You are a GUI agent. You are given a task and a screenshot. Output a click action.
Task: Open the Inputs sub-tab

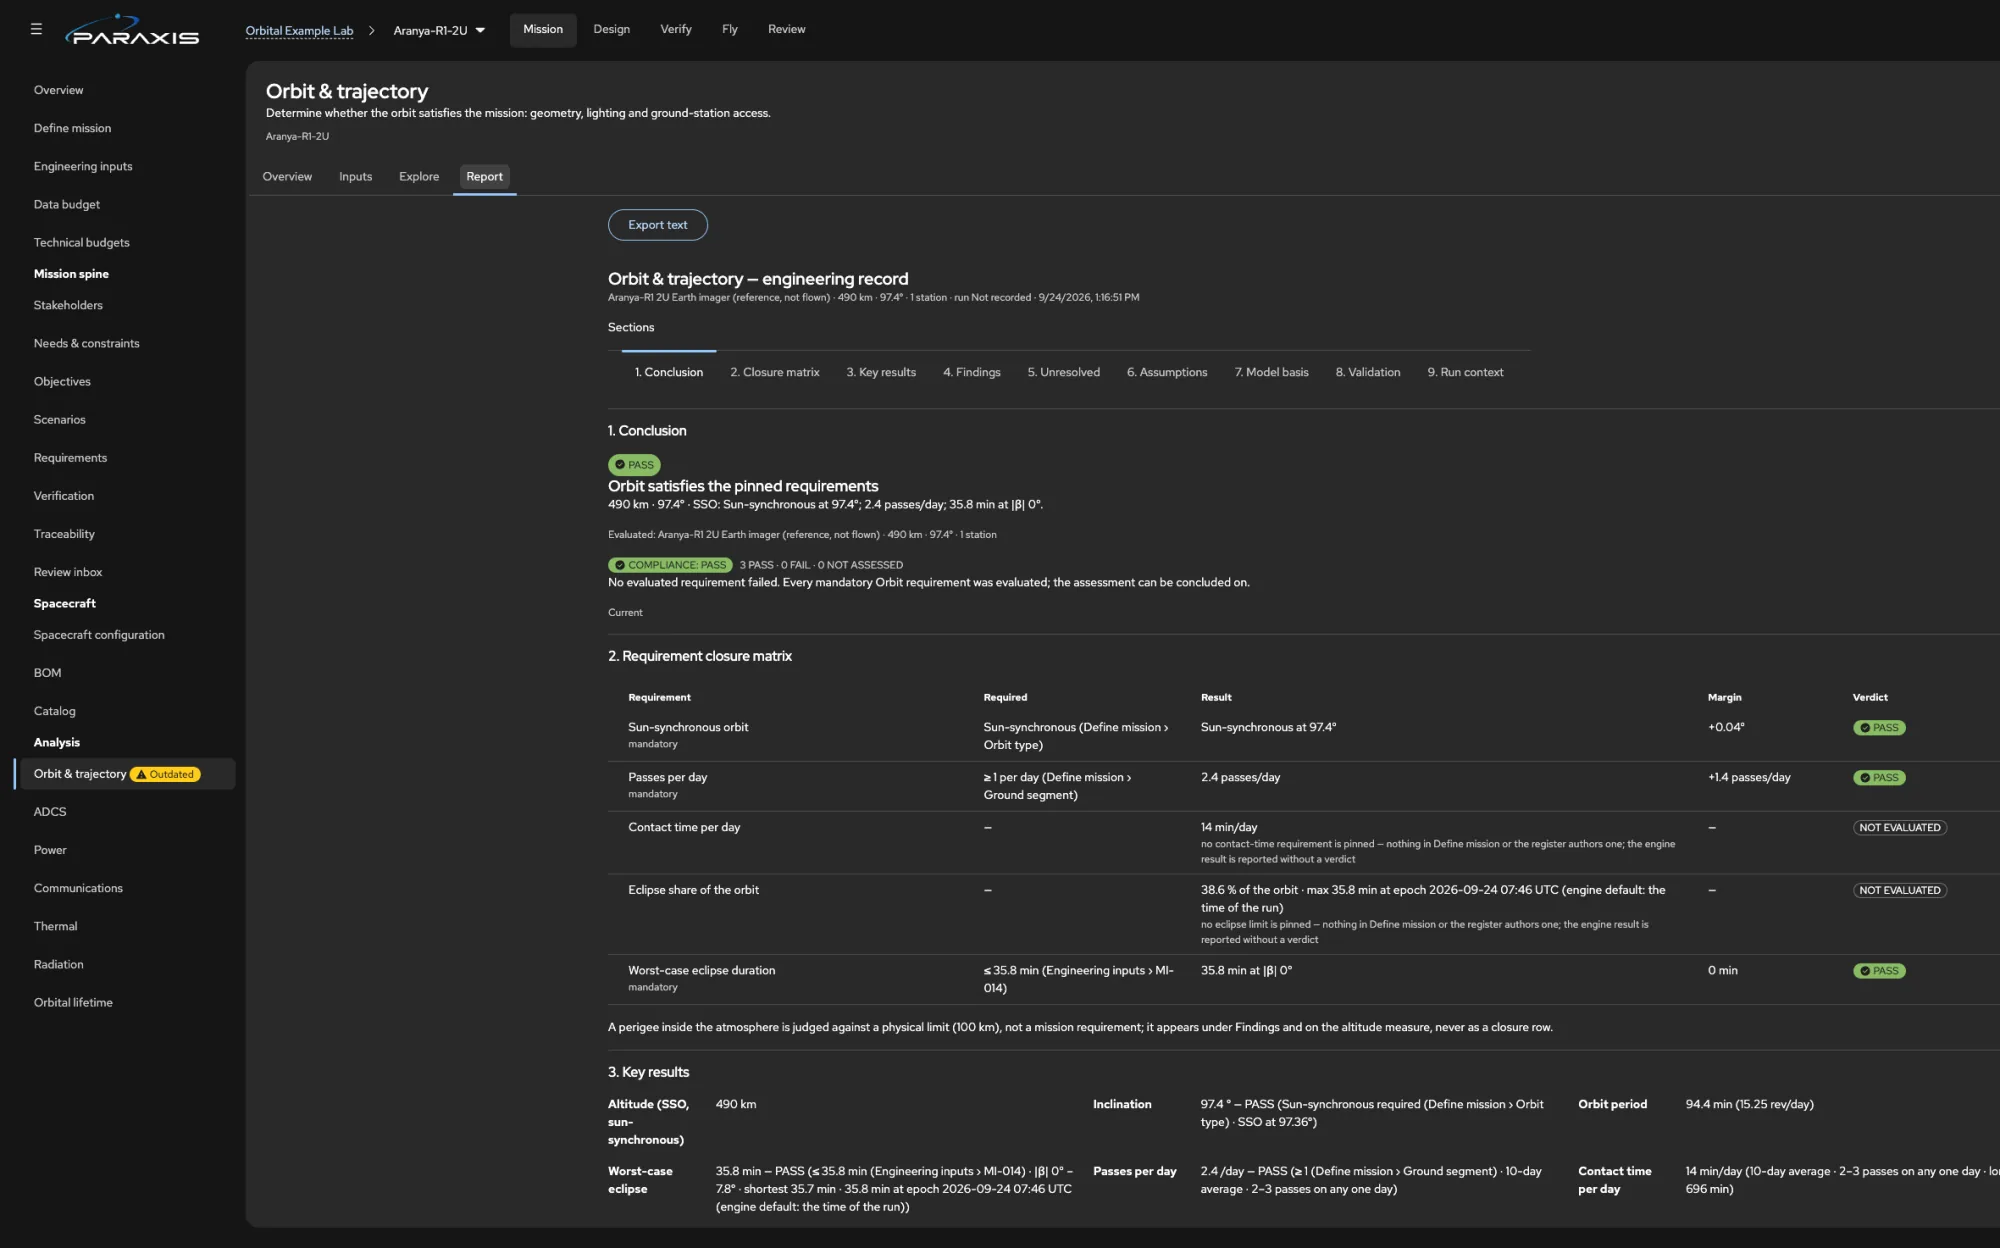click(x=355, y=177)
